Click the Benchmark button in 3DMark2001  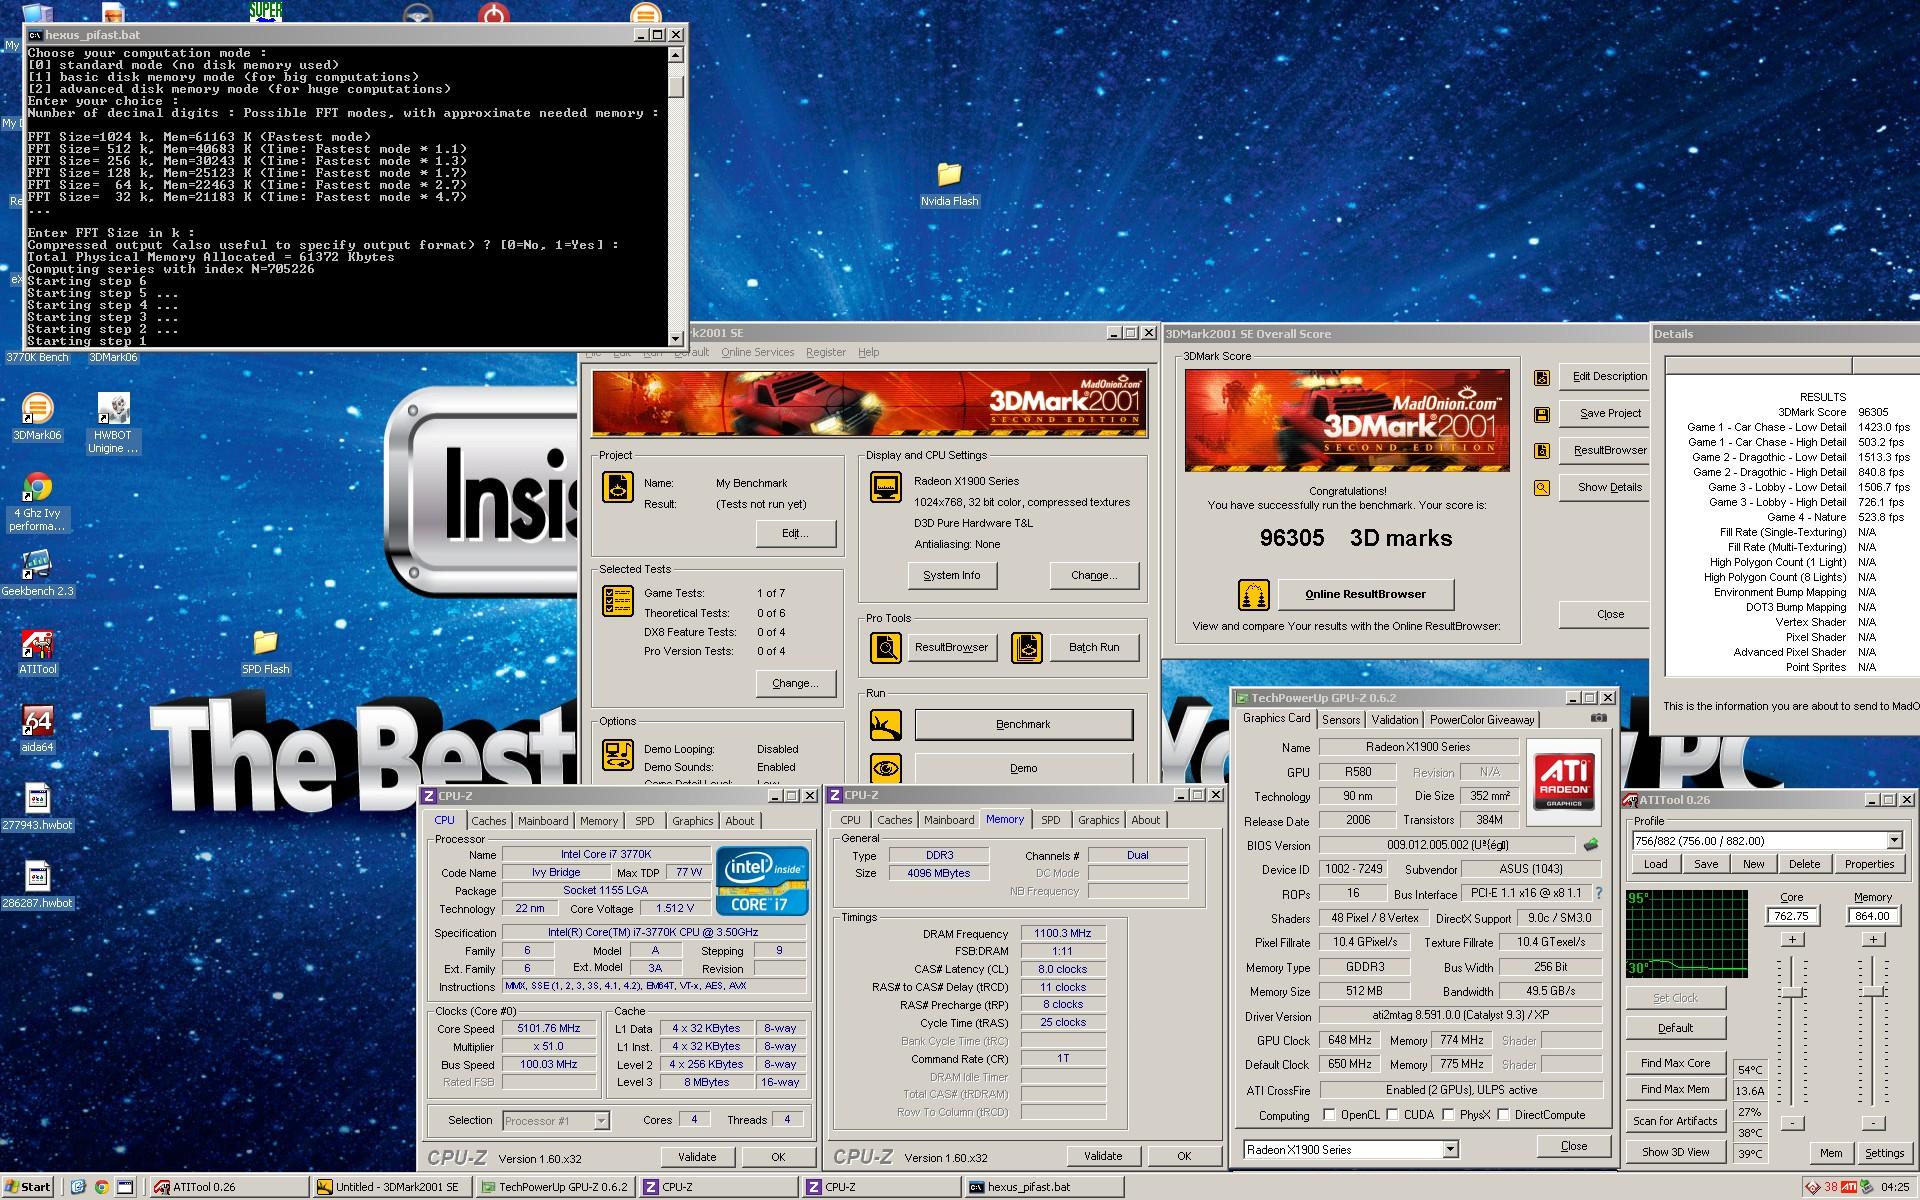(1023, 724)
